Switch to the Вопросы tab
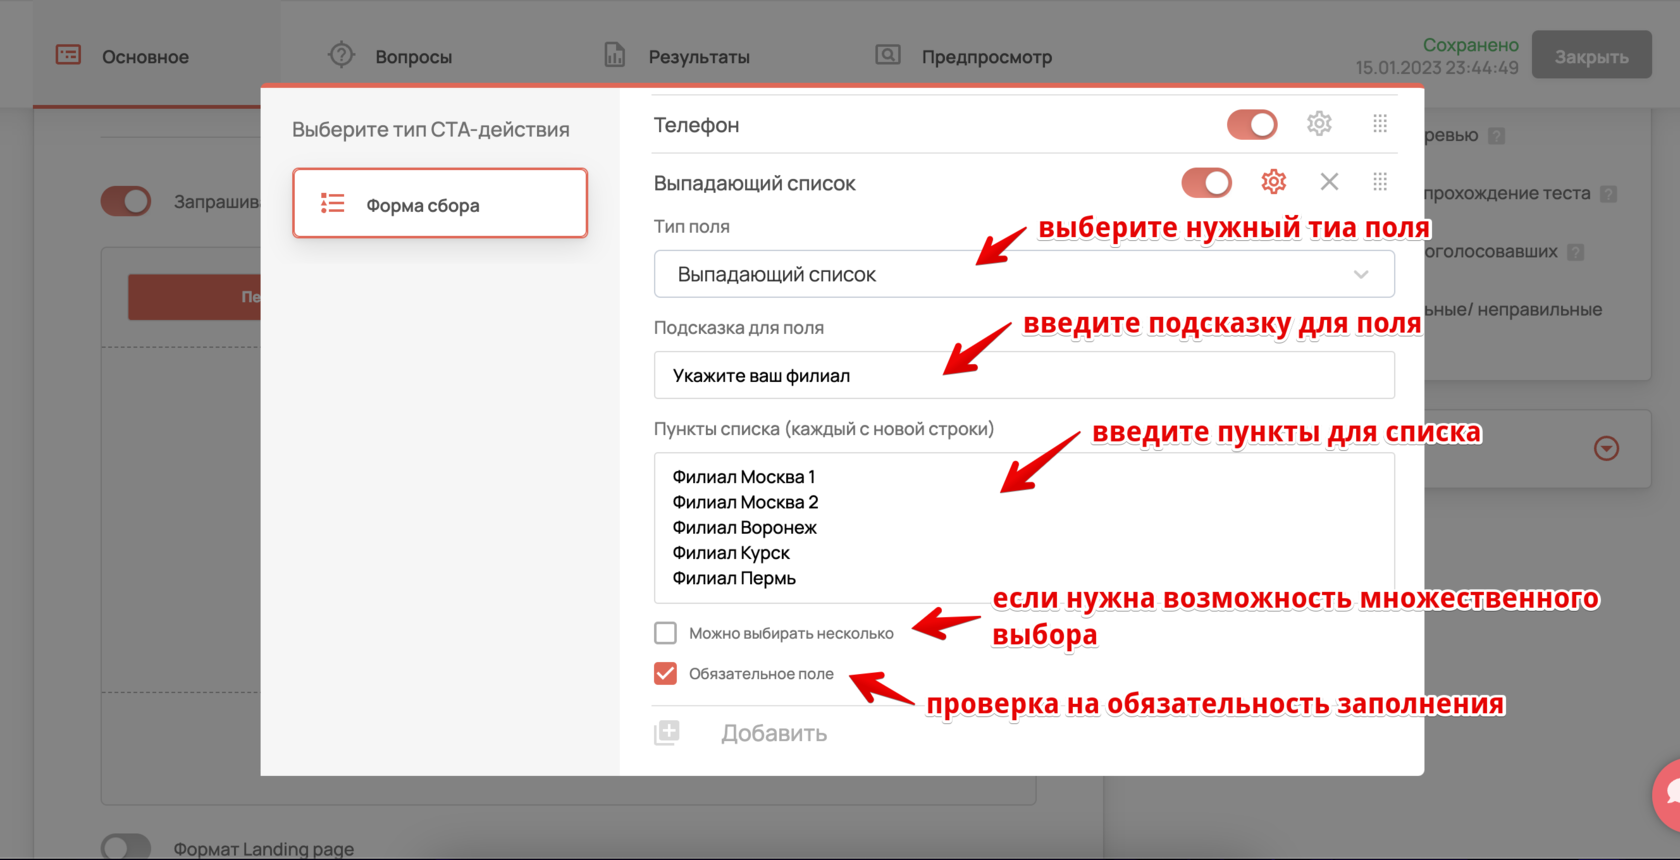Viewport: 1680px width, 860px height. point(414,57)
